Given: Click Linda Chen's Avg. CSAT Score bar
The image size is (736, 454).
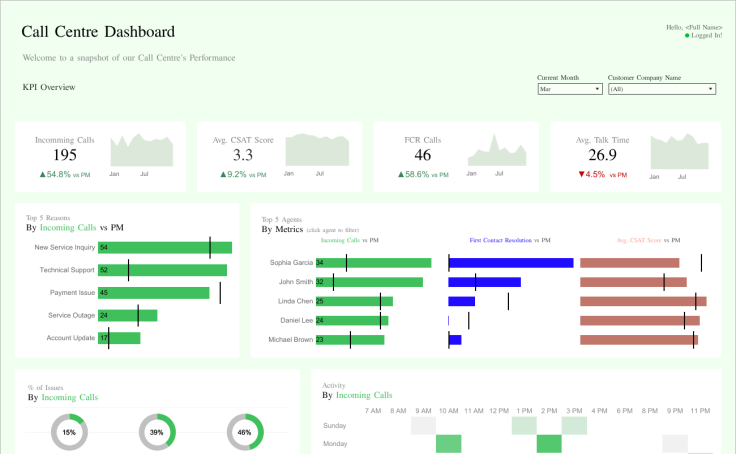Looking at the screenshot, I should [643, 301].
